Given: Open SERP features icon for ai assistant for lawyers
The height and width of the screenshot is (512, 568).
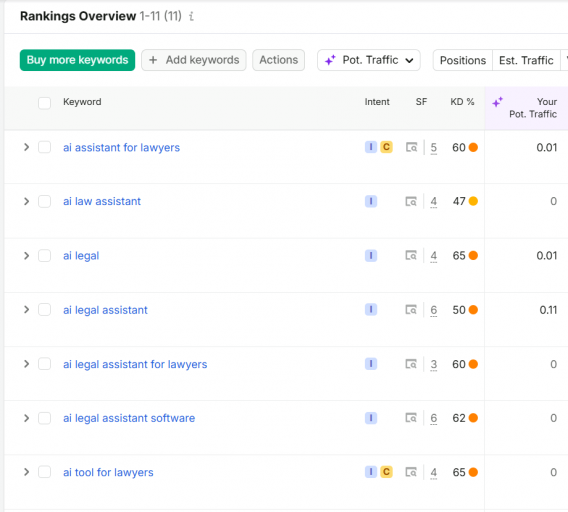Looking at the screenshot, I should click(x=411, y=147).
